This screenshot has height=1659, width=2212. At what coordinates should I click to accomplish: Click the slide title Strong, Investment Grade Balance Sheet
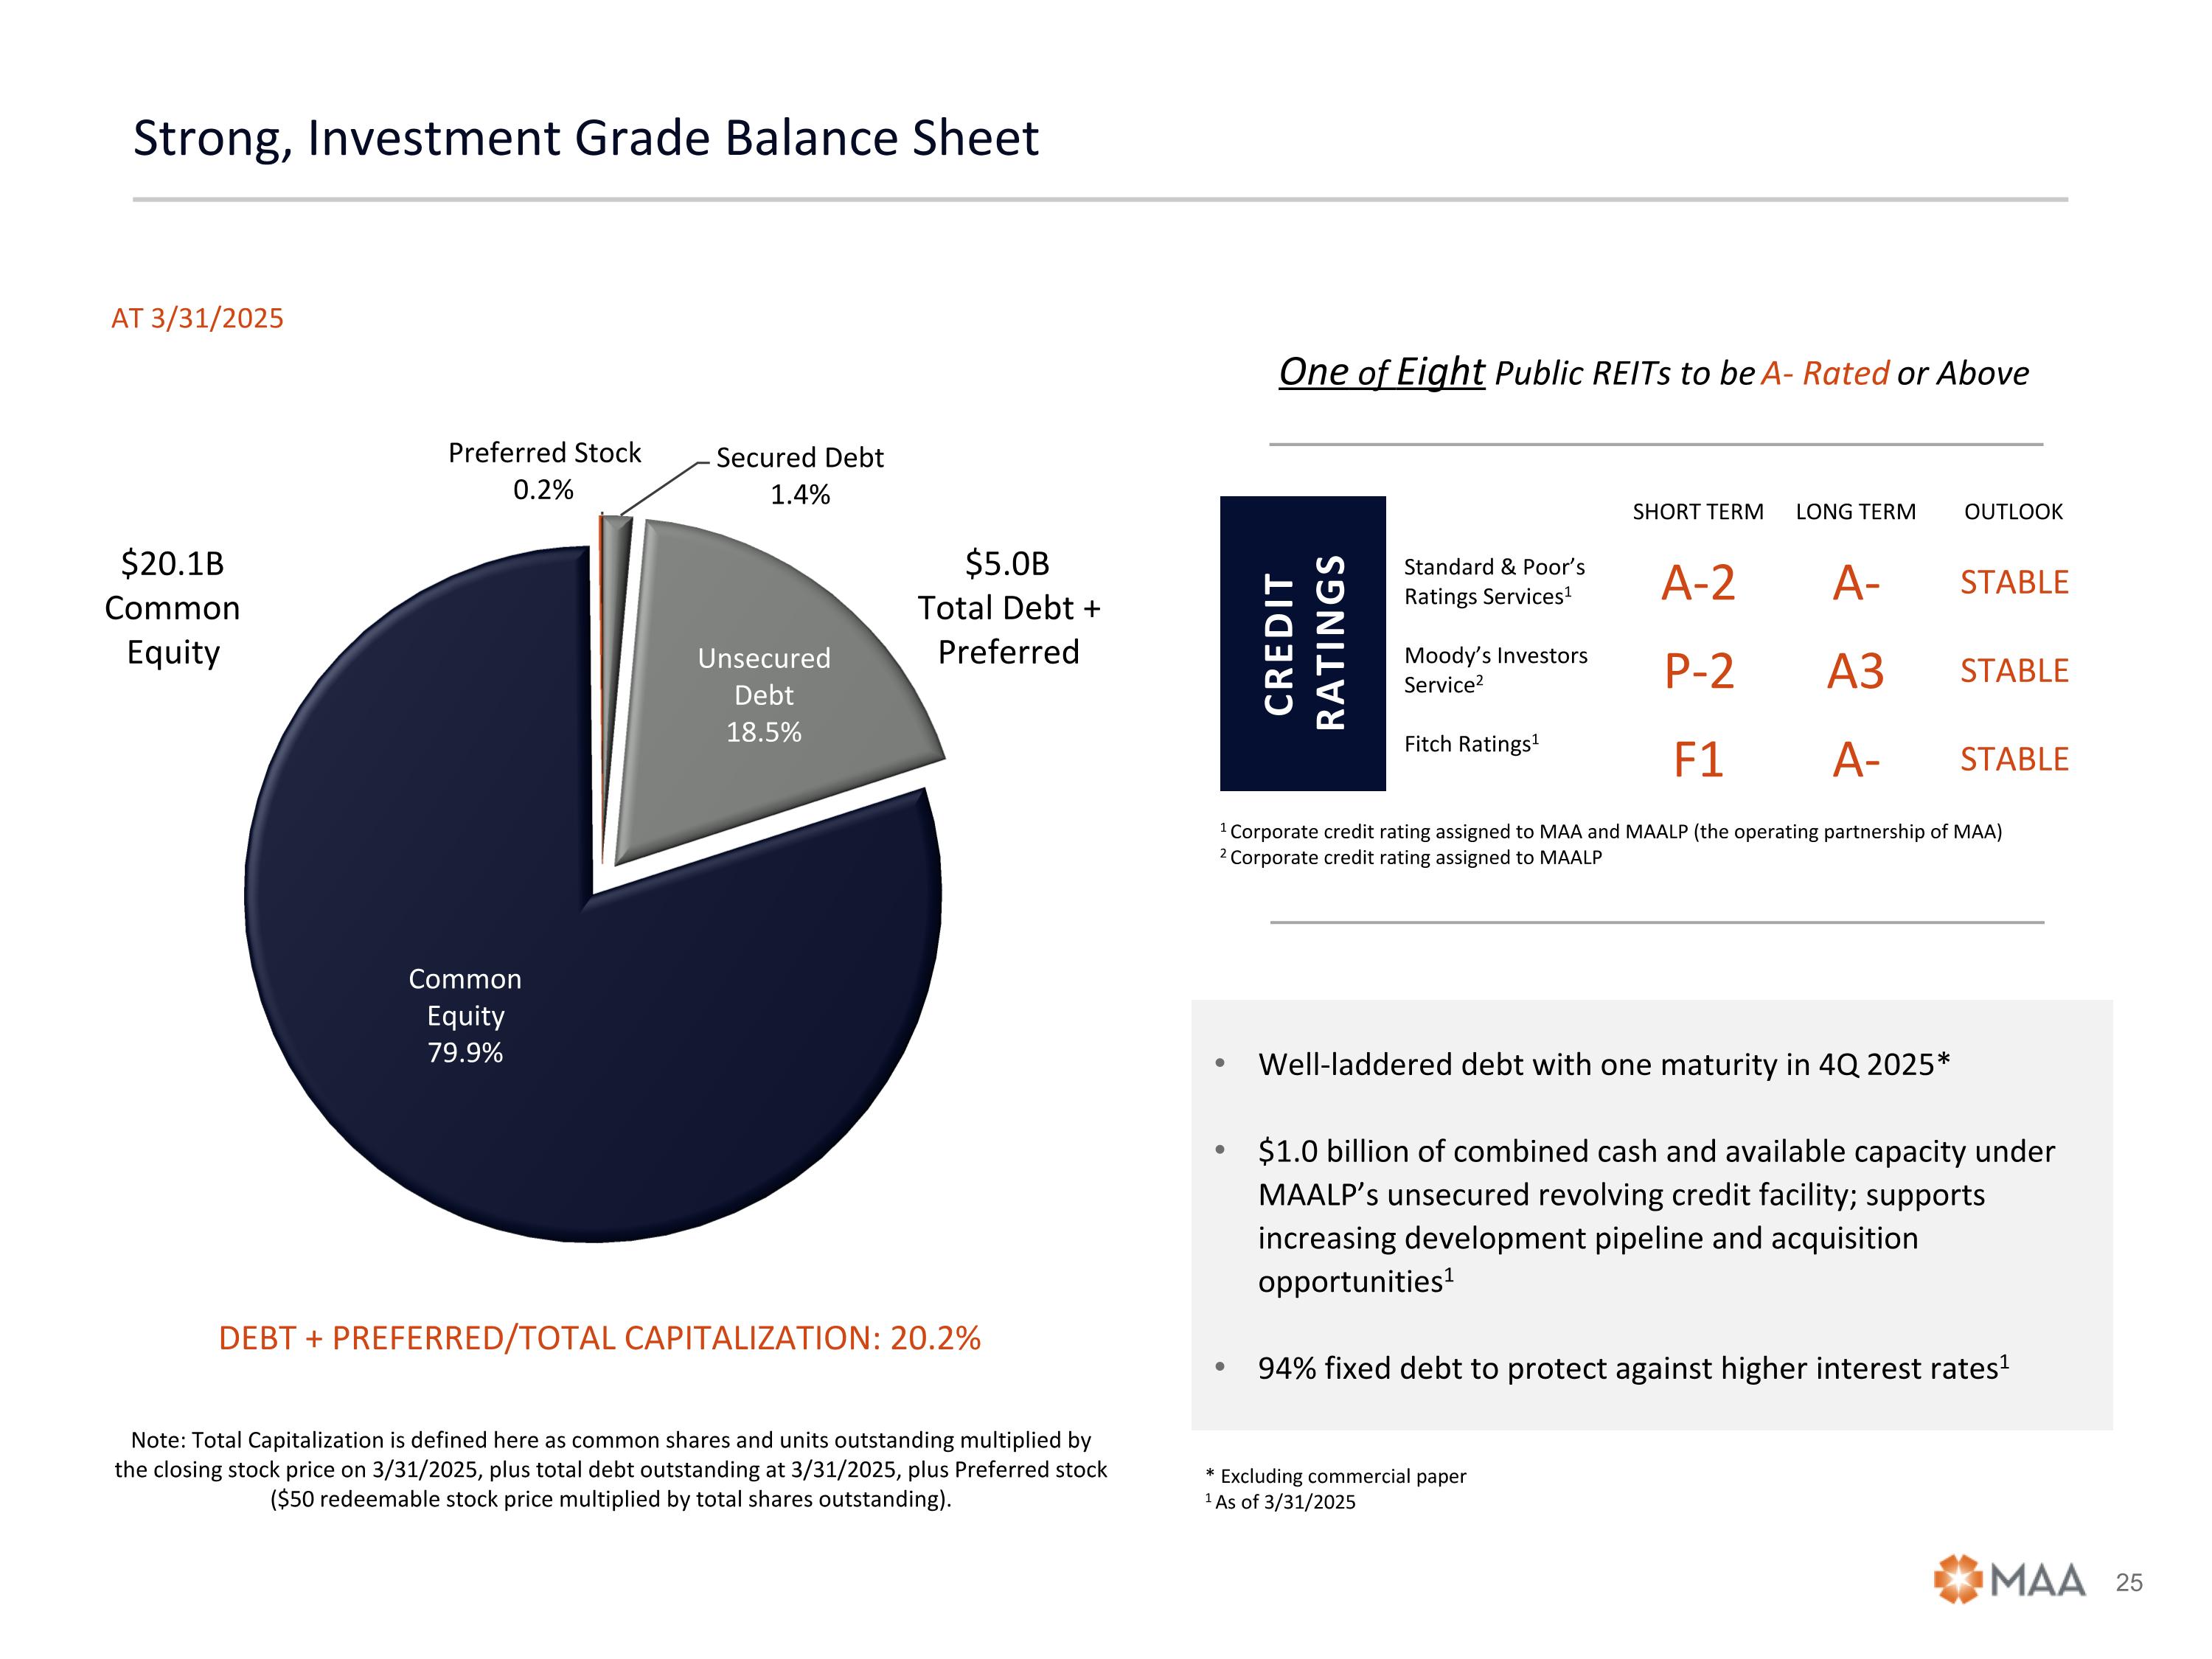(586, 138)
